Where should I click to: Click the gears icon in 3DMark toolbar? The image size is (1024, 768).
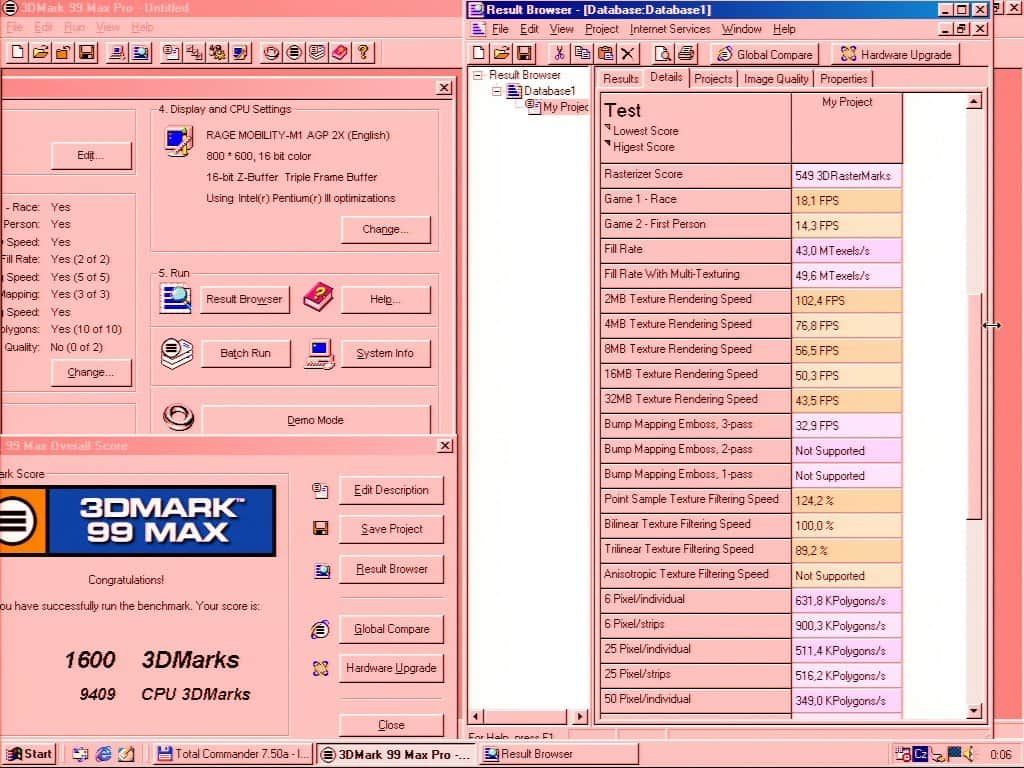pyautogui.click(x=217, y=52)
